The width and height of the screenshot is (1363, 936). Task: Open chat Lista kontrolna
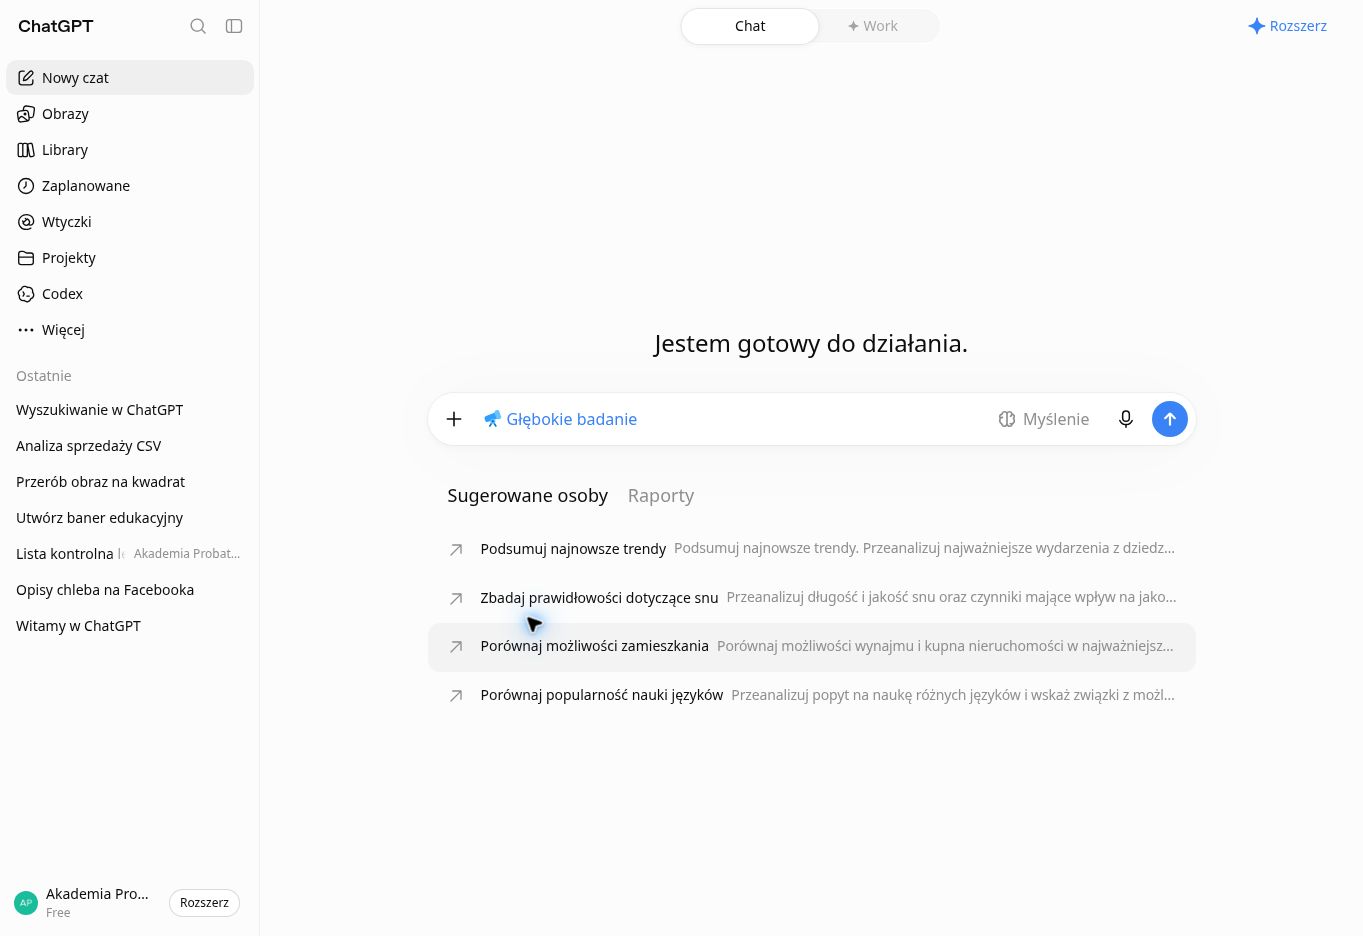tap(130, 553)
